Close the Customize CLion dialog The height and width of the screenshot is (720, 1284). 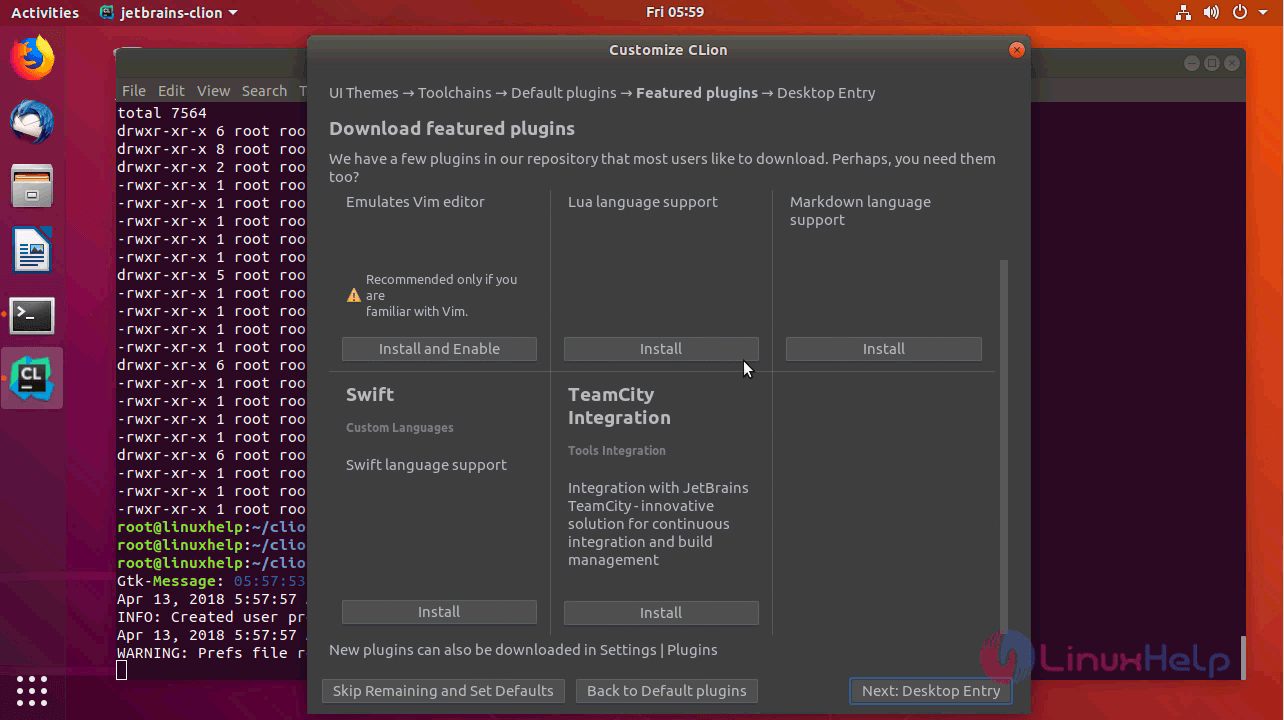tap(1017, 50)
